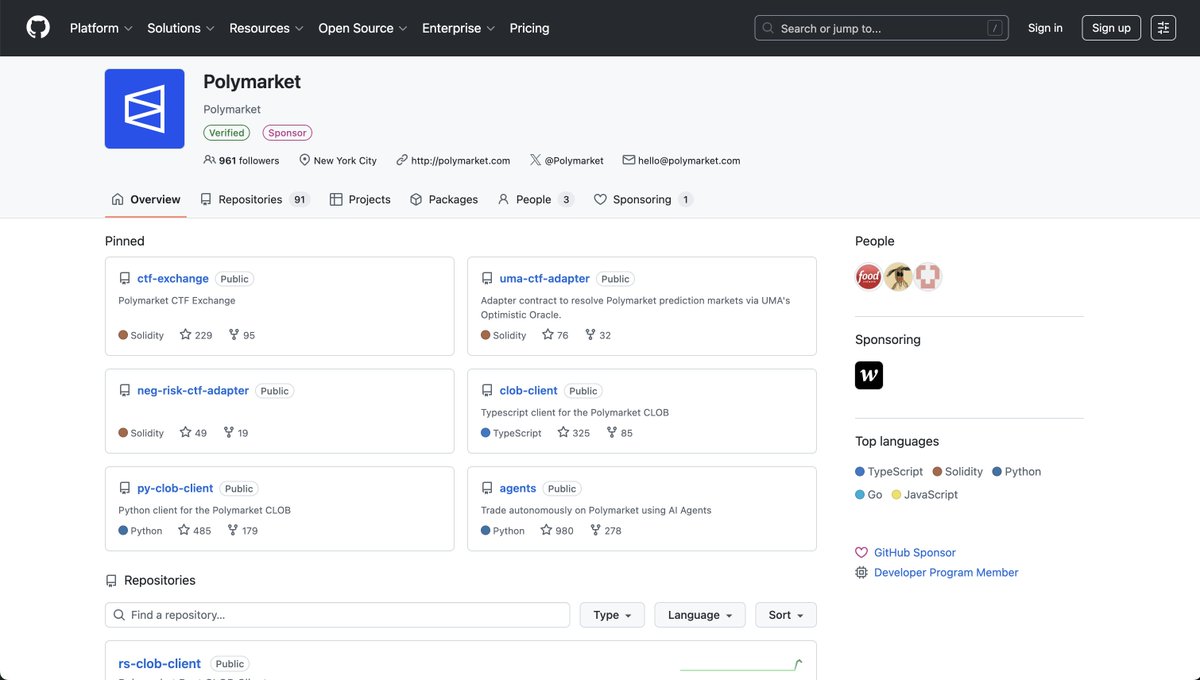The height and width of the screenshot is (680, 1200).
Task: Open the Food Network avatar under People
Action: point(869,277)
